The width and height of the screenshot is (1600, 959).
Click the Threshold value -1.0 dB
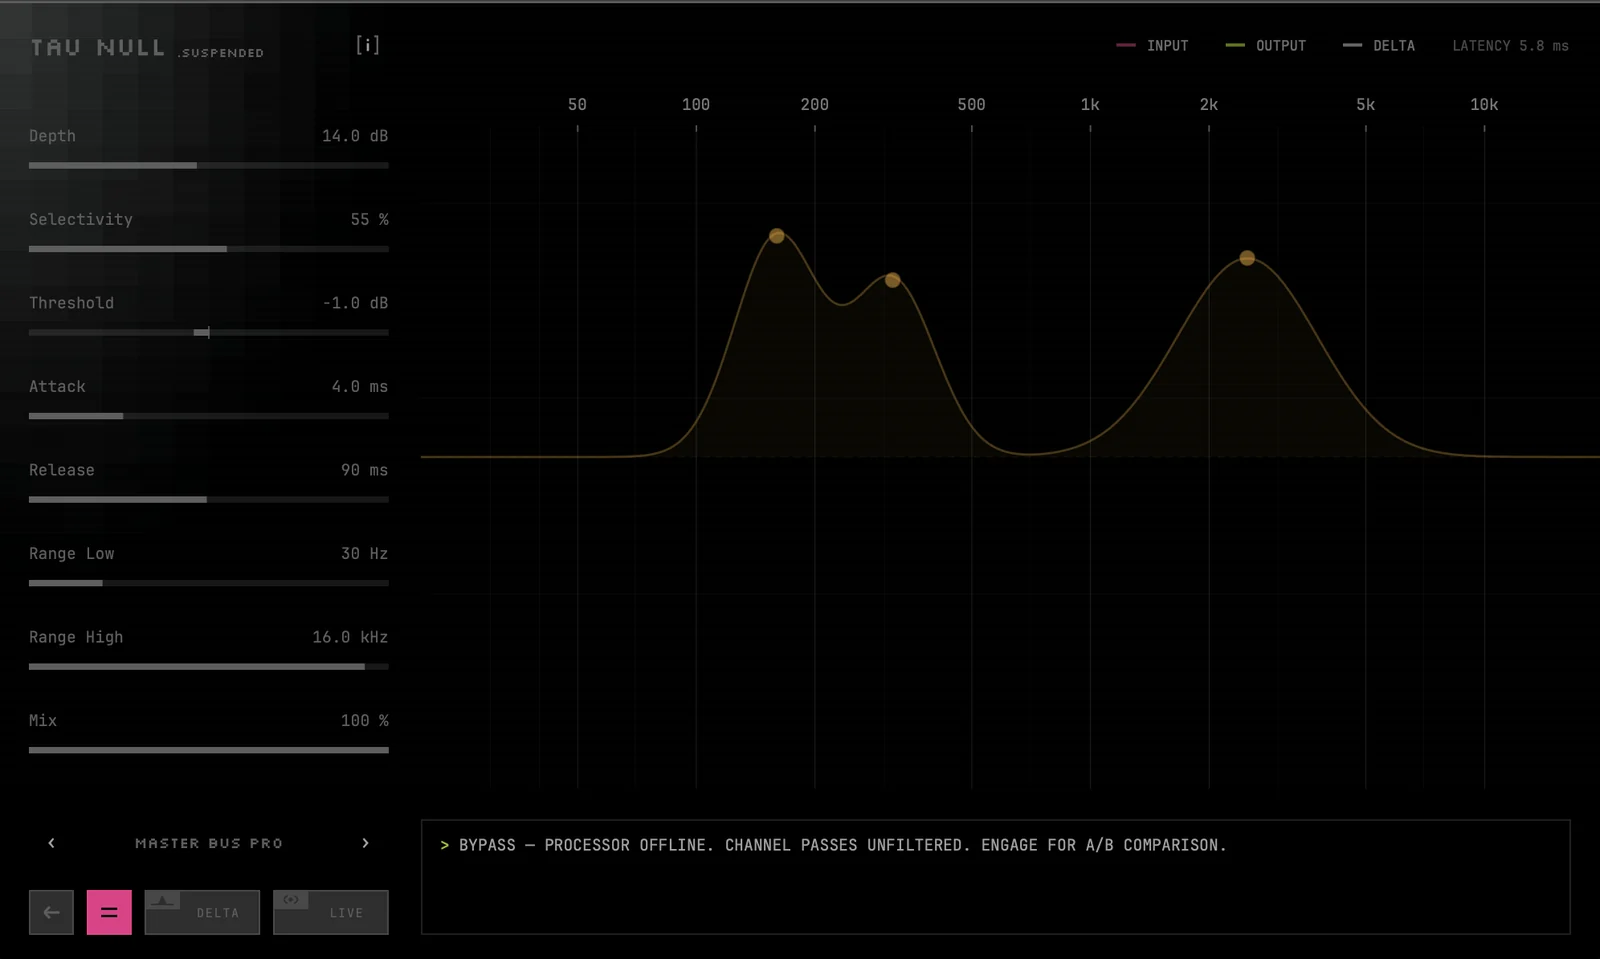pos(355,303)
